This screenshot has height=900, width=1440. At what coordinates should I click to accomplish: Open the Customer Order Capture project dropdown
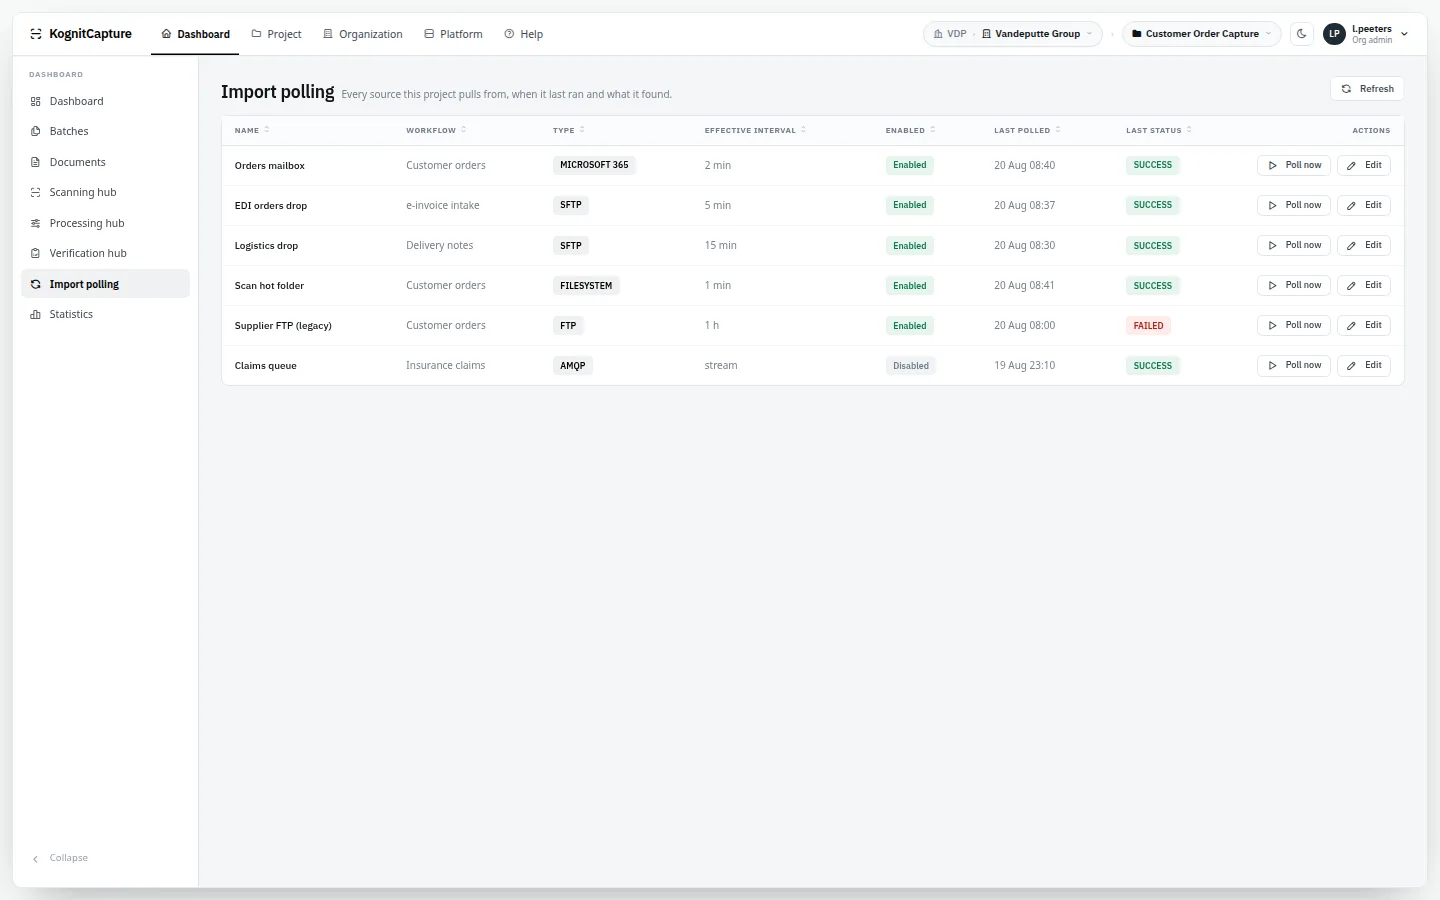tap(1201, 34)
